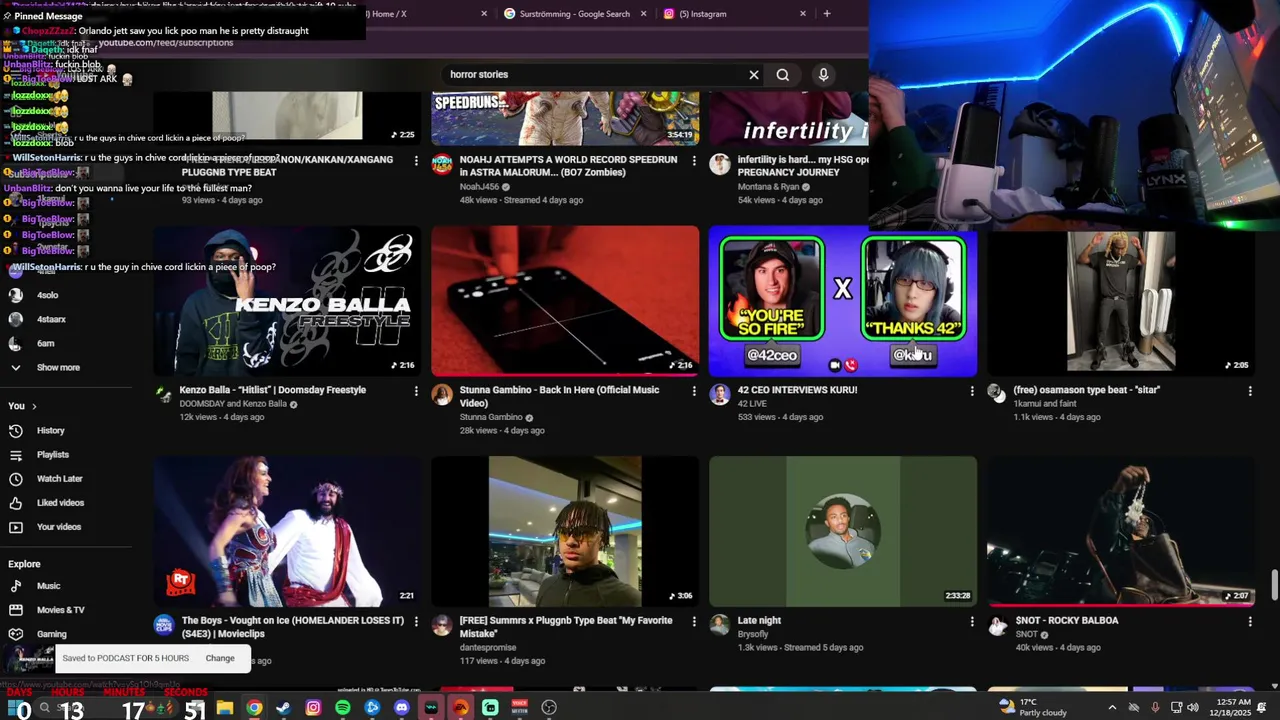Viewport: 1280px width, 720px height.
Task: Open Watch Later in the sidebar
Action: [59, 479]
